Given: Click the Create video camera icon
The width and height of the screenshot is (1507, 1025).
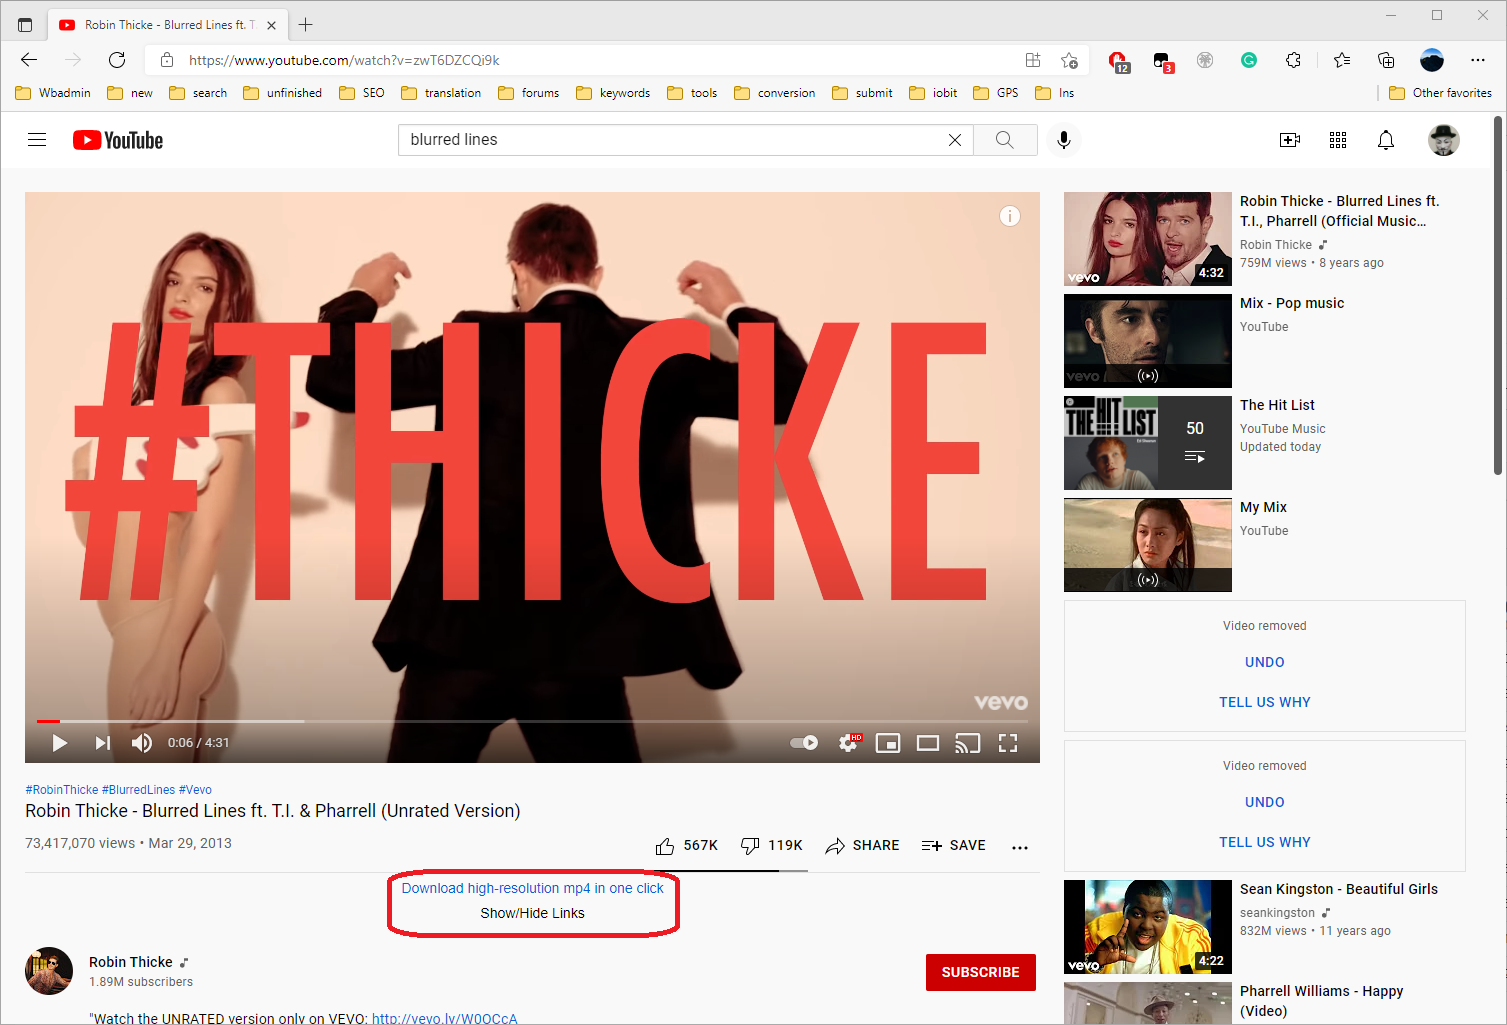Looking at the screenshot, I should [1290, 140].
